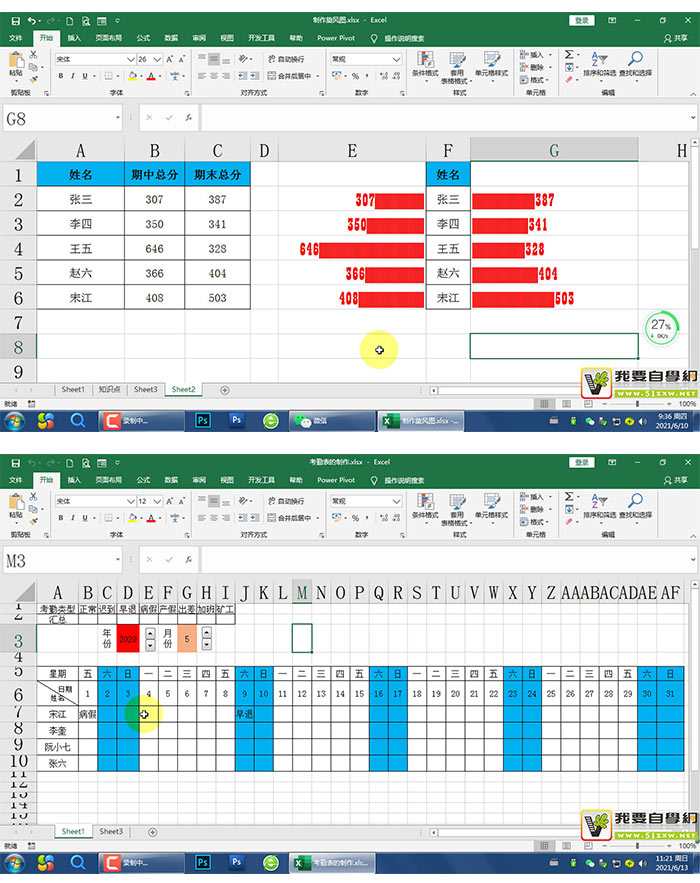Click Undo arrow in top Excel window

[32, 21]
